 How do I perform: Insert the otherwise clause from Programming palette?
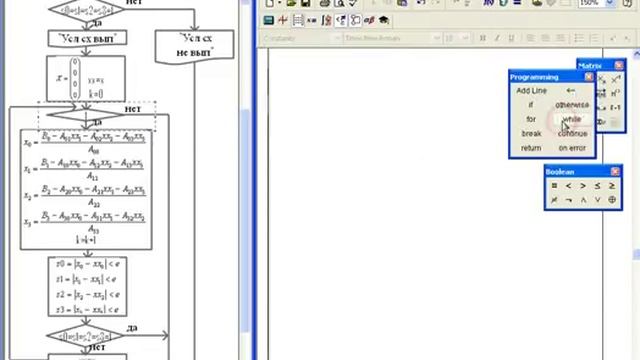tap(572, 105)
